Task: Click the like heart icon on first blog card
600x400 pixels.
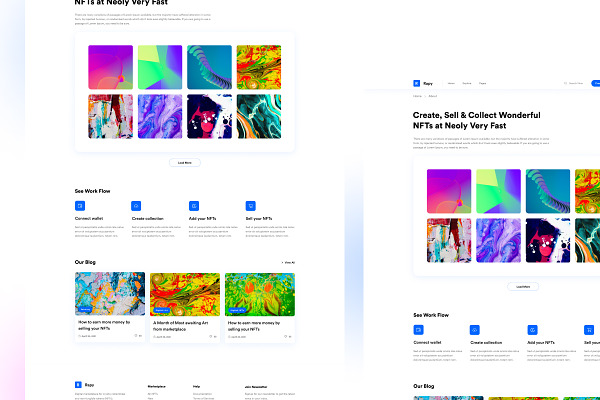Action: [135, 336]
